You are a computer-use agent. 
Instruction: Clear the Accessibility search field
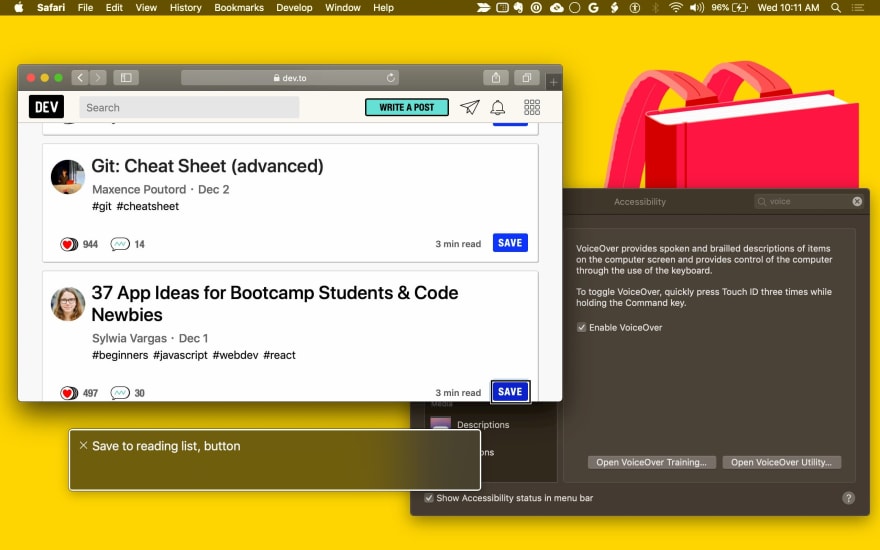click(x=857, y=202)
